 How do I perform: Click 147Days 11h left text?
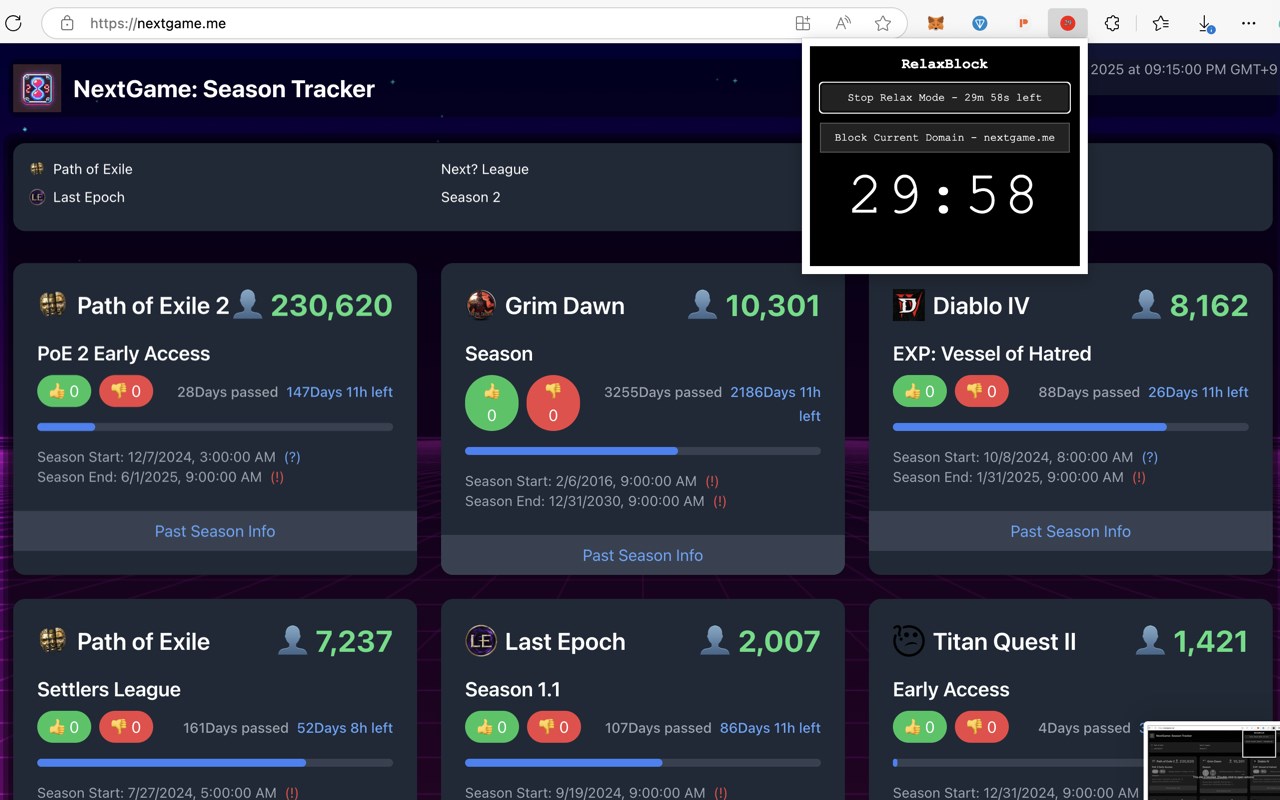(x=340, y=392)
